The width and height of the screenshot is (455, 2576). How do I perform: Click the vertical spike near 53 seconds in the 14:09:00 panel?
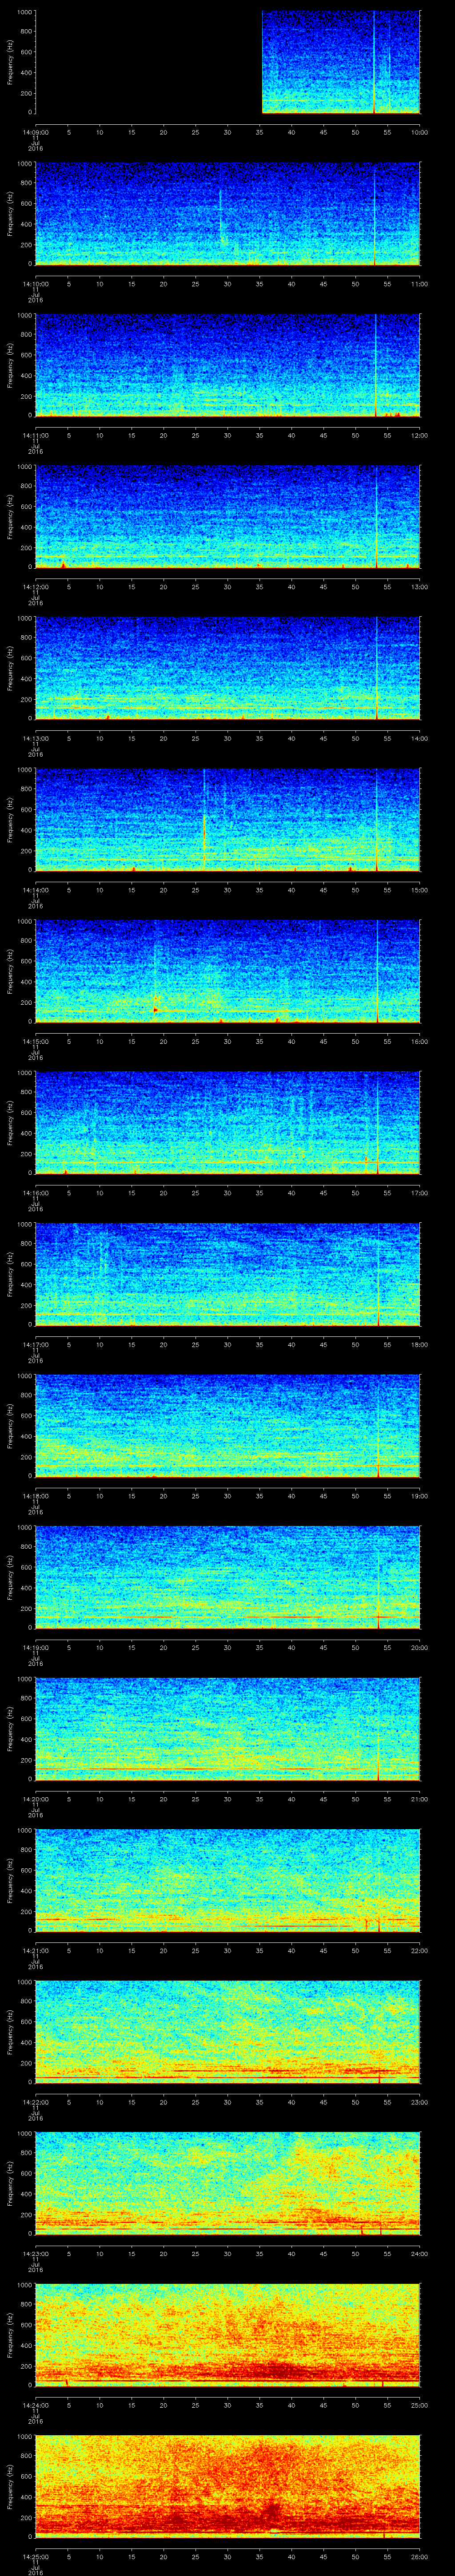click(x=374, y=62)
